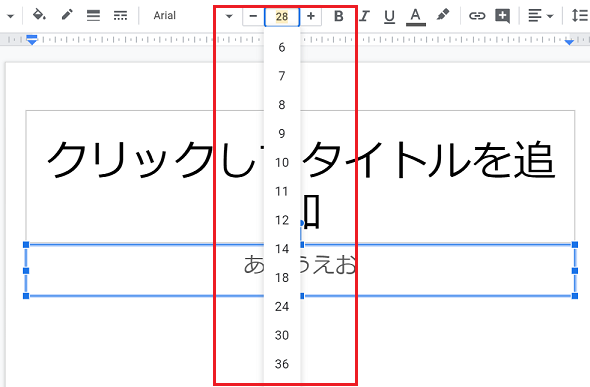
Task: Choose text color with the A icon
Action: 416,17
